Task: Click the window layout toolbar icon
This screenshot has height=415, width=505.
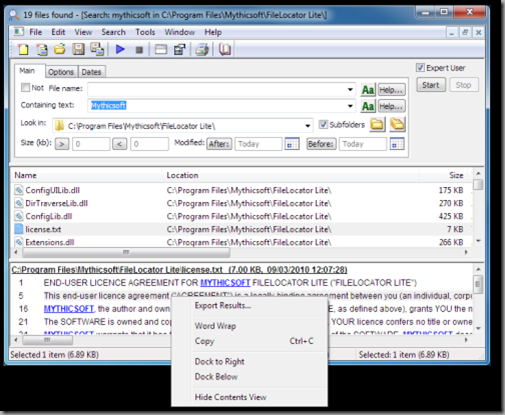Action: (161, 50)
